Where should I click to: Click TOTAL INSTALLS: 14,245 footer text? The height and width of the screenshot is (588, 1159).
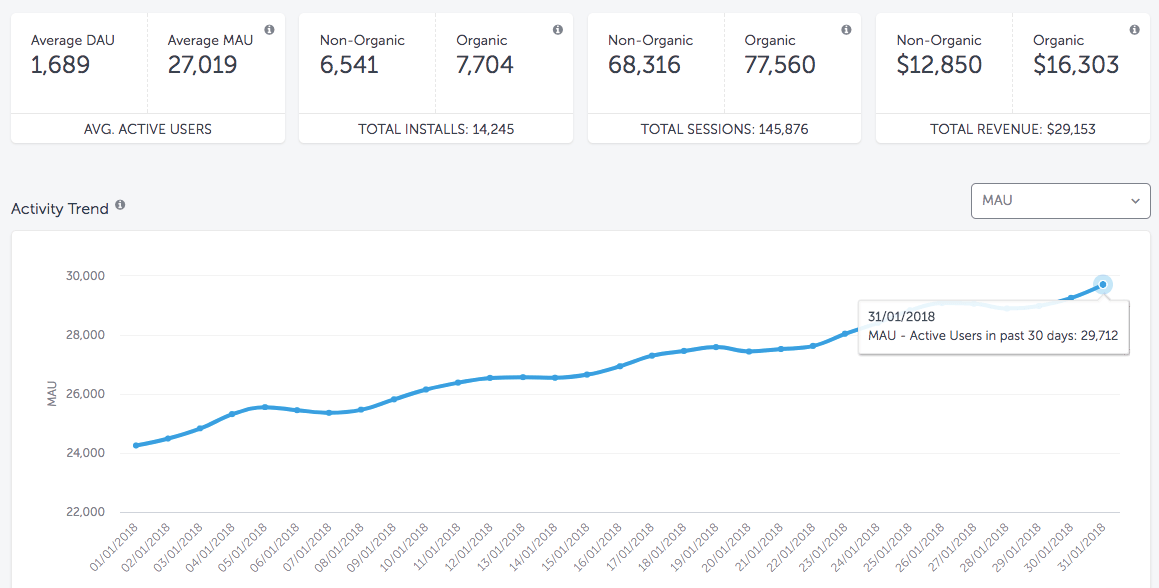tap(436, 129)
